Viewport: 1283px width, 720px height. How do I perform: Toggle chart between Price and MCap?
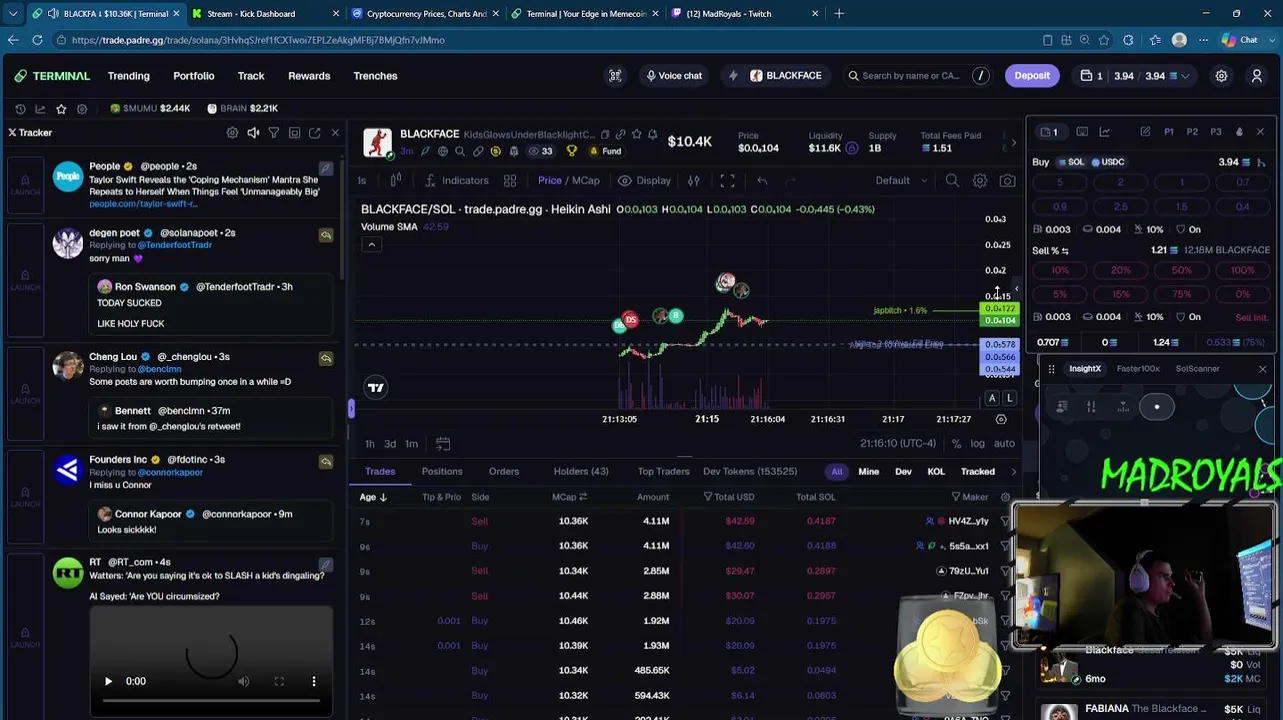point(569,181)
